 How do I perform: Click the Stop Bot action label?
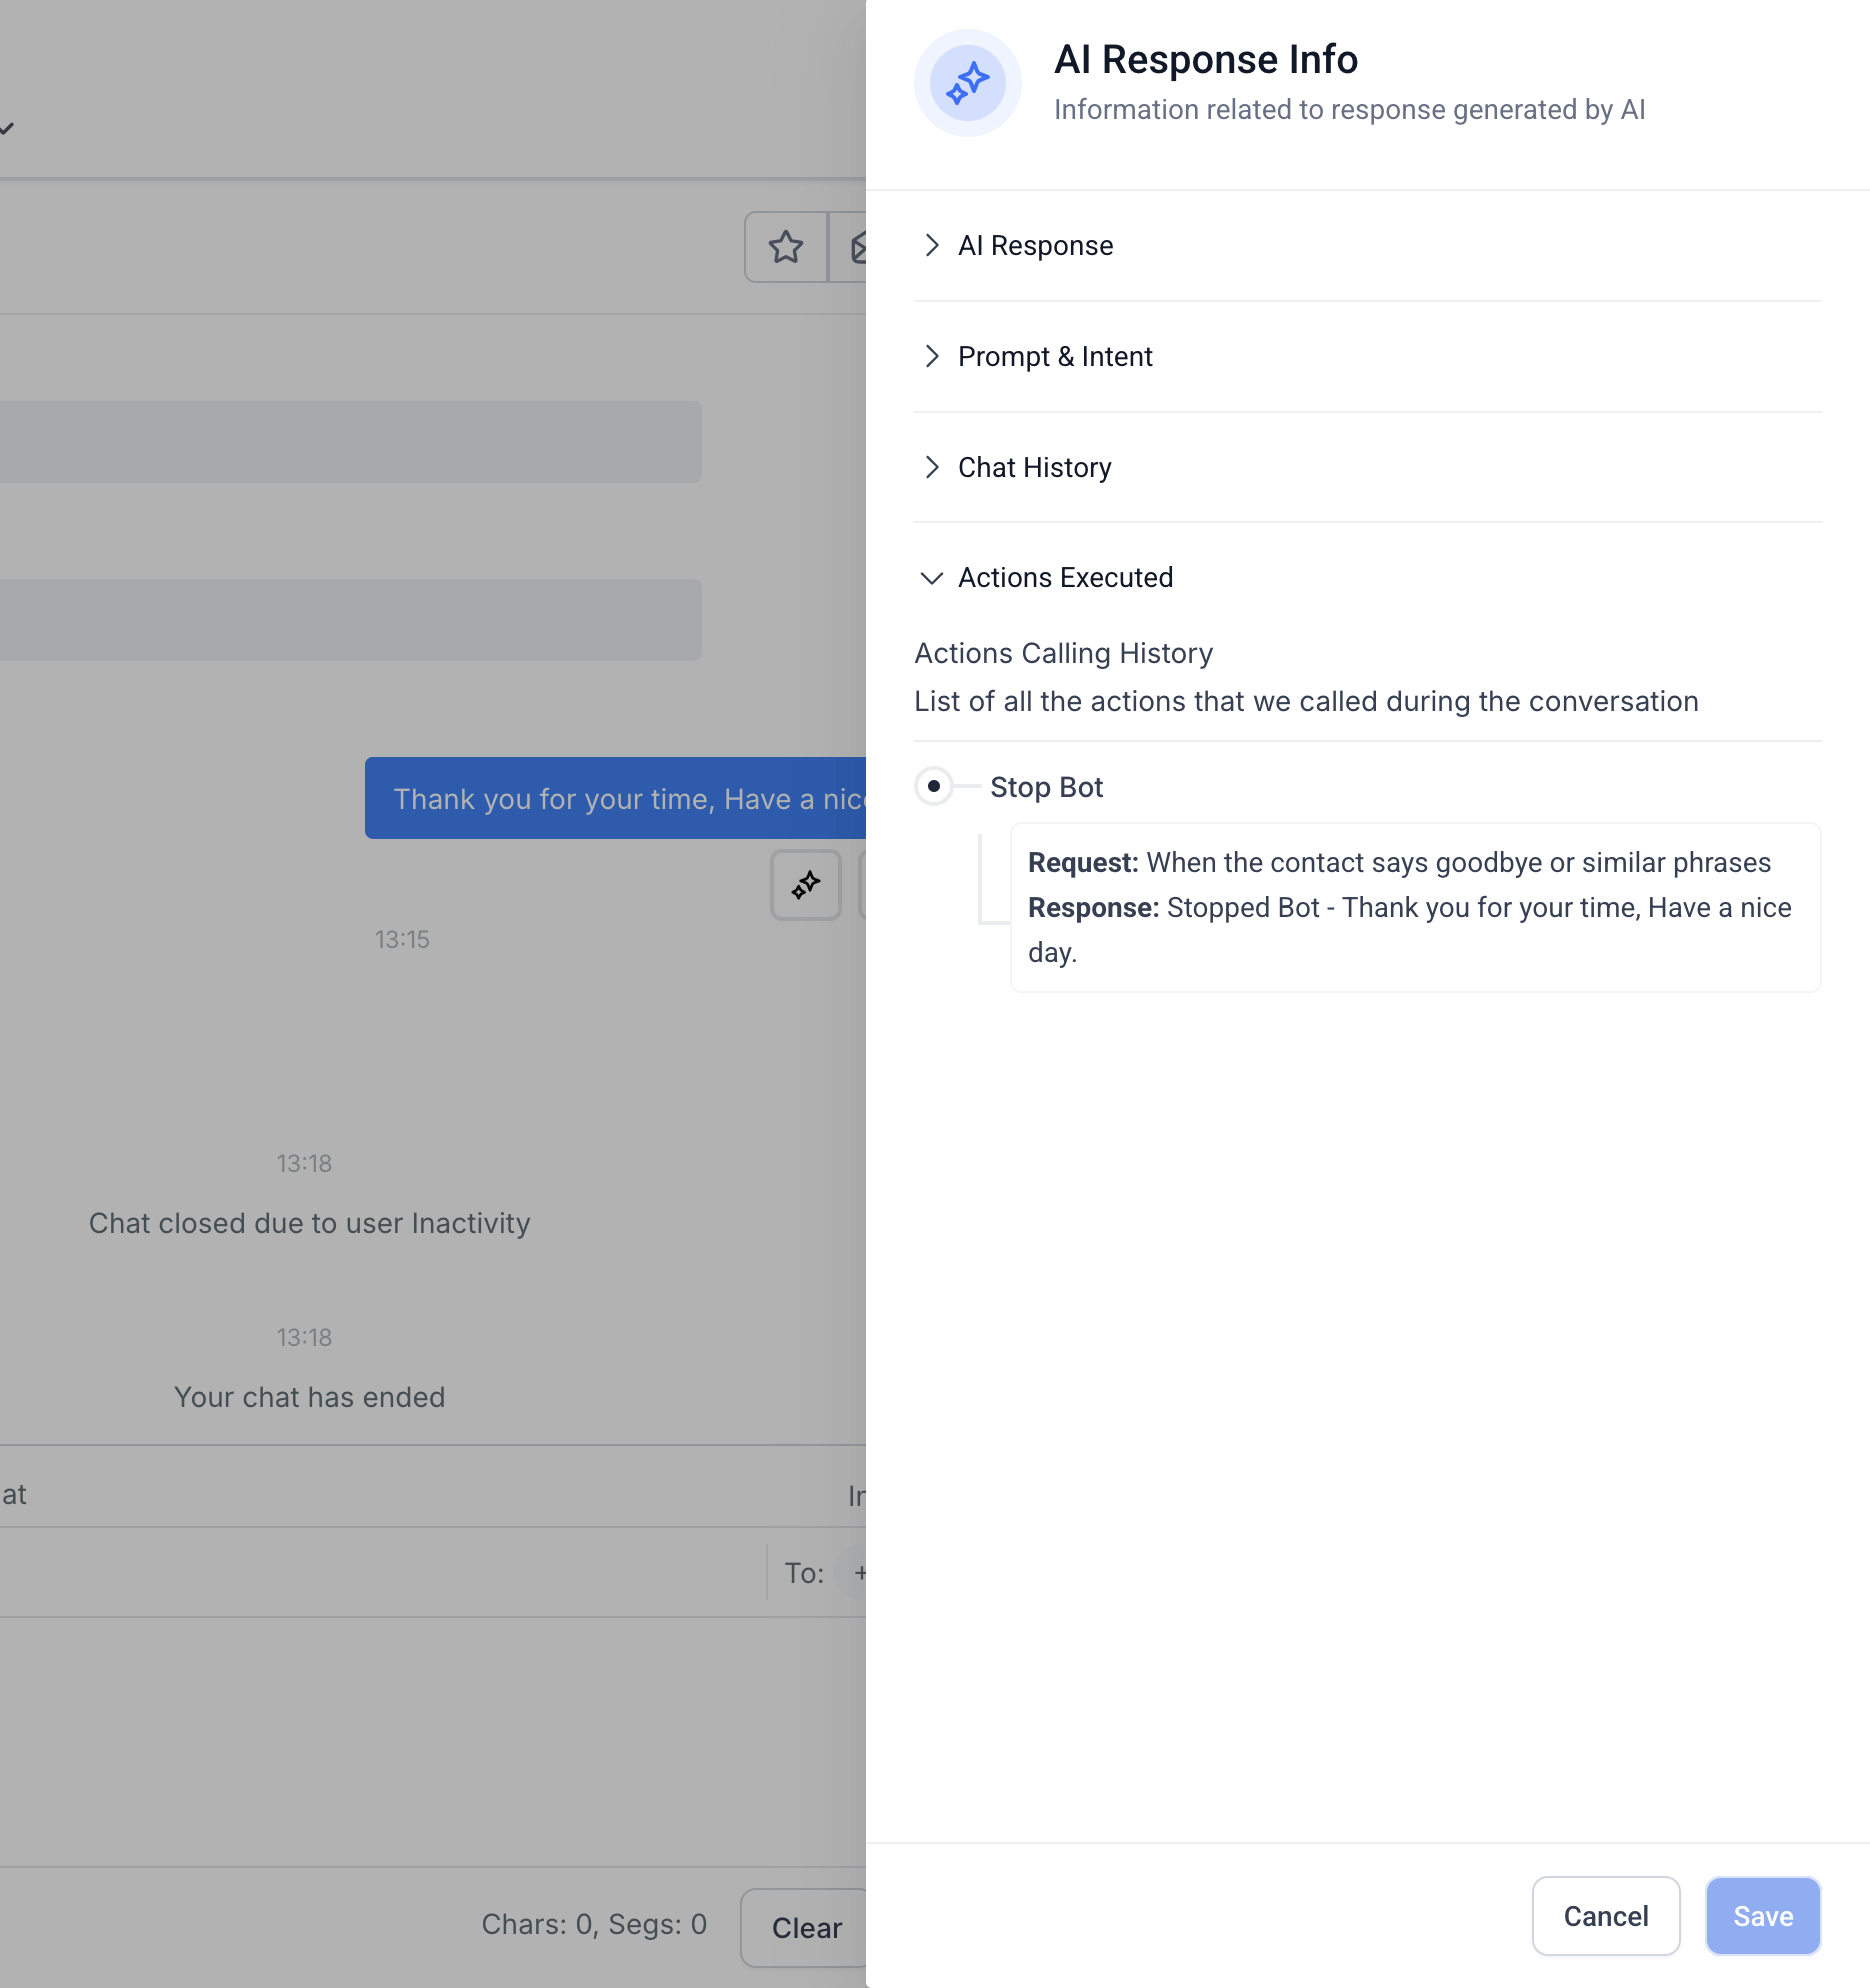pos(1046,788)
